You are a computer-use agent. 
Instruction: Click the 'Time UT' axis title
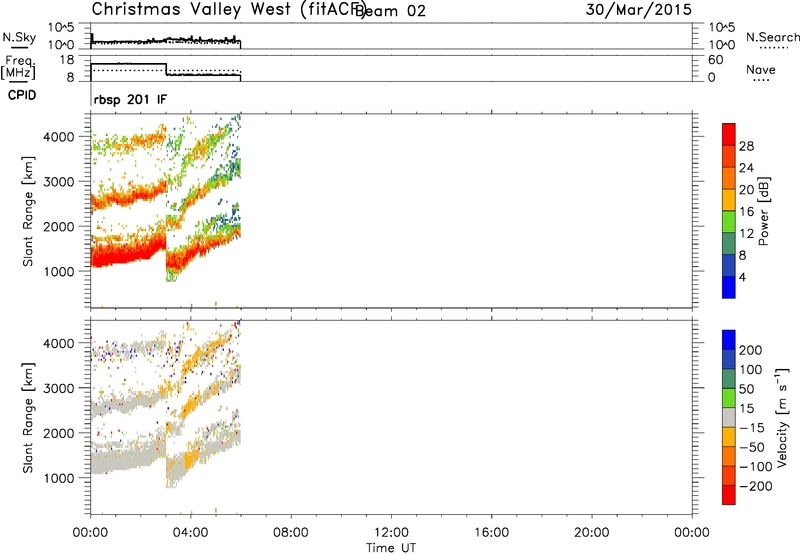click(391, 548)
